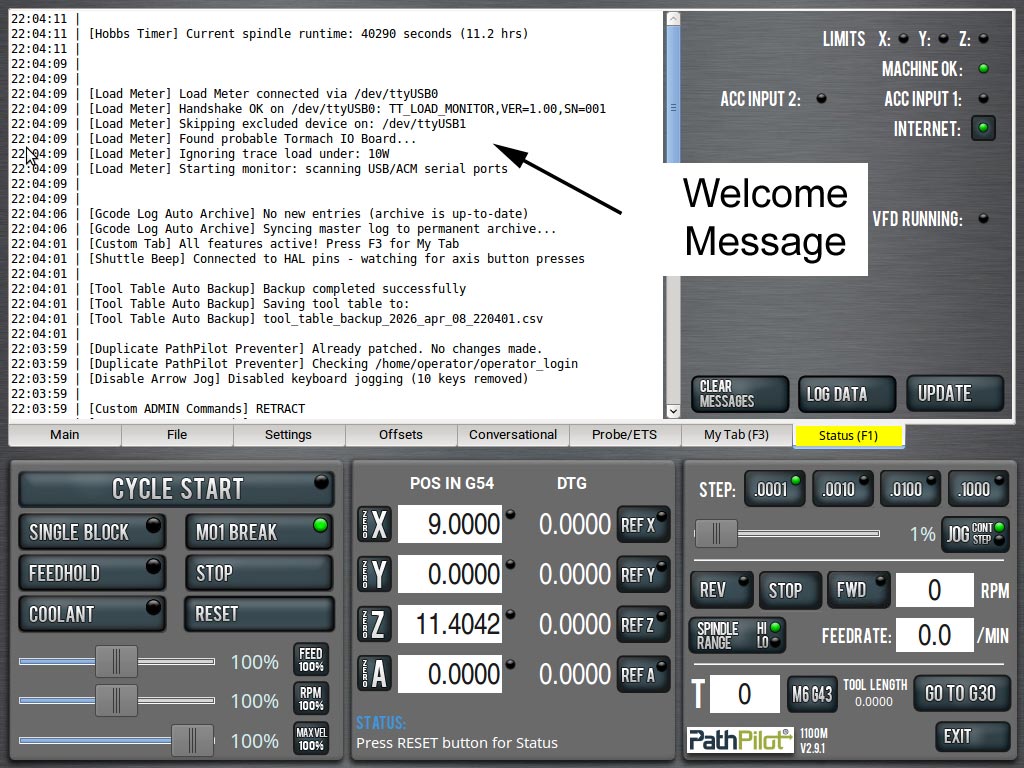Toggle spindle range hi/lo
1024x768 pixels.
tap(736, 635)
